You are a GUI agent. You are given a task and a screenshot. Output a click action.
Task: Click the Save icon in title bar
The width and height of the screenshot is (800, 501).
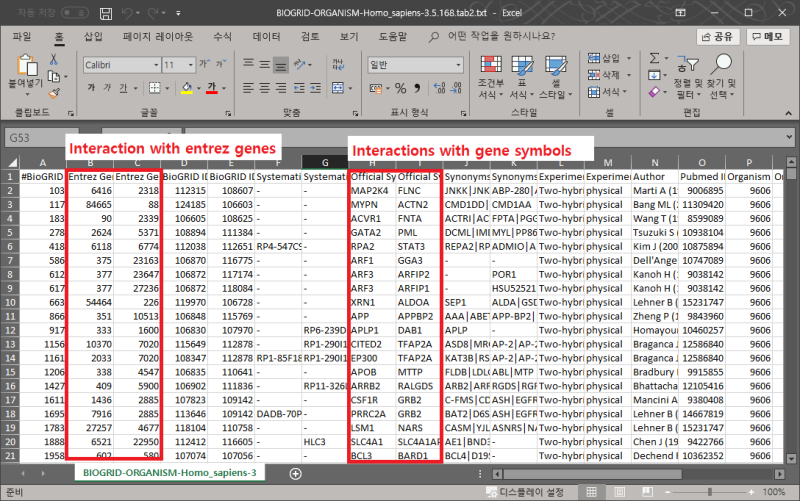click(x=106, y=13)
